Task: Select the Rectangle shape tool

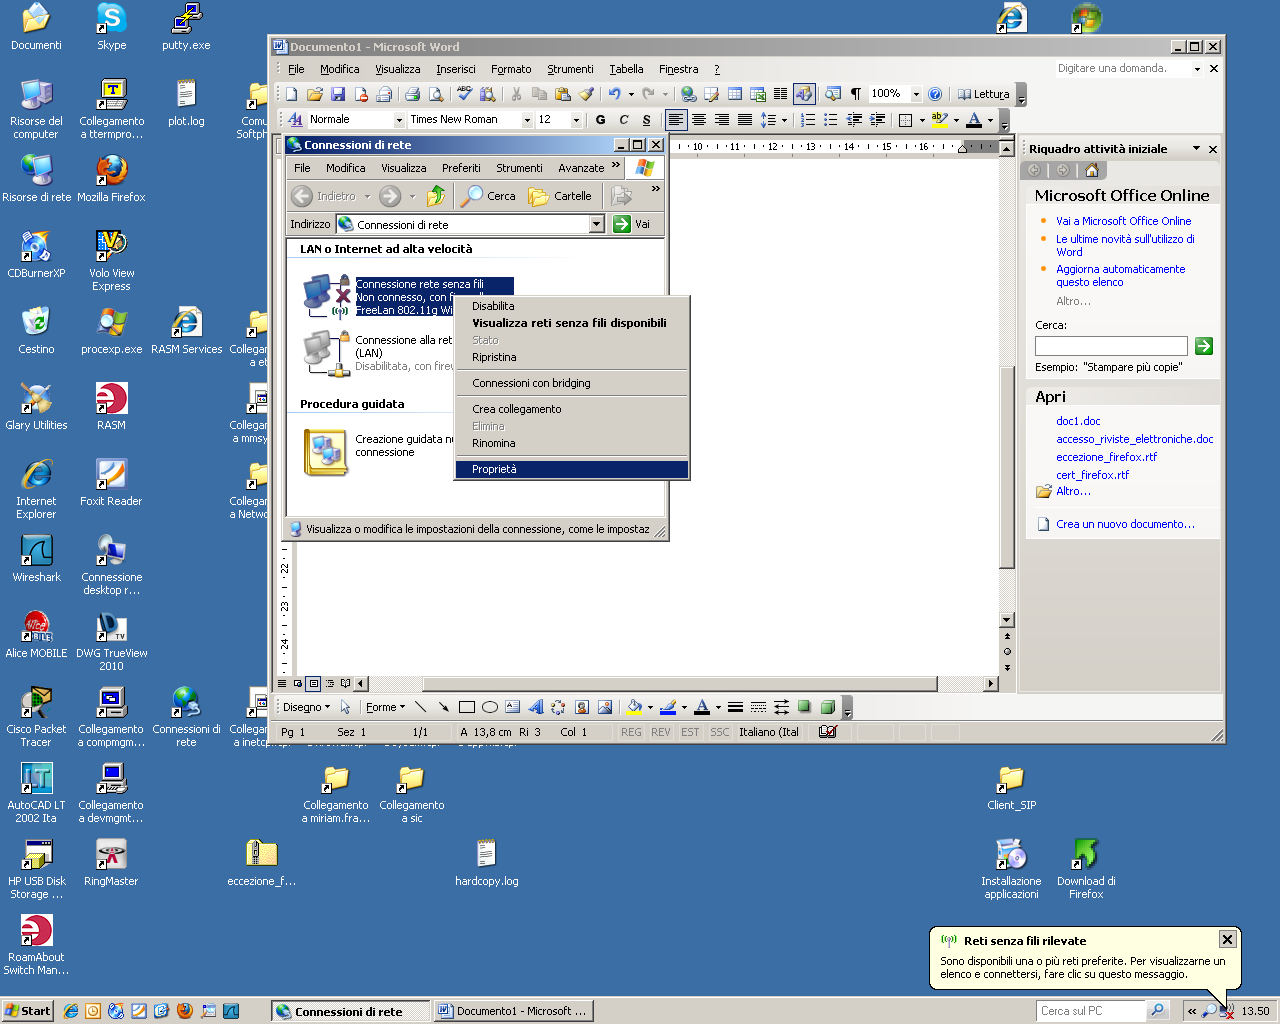Action: pos(467,707)
